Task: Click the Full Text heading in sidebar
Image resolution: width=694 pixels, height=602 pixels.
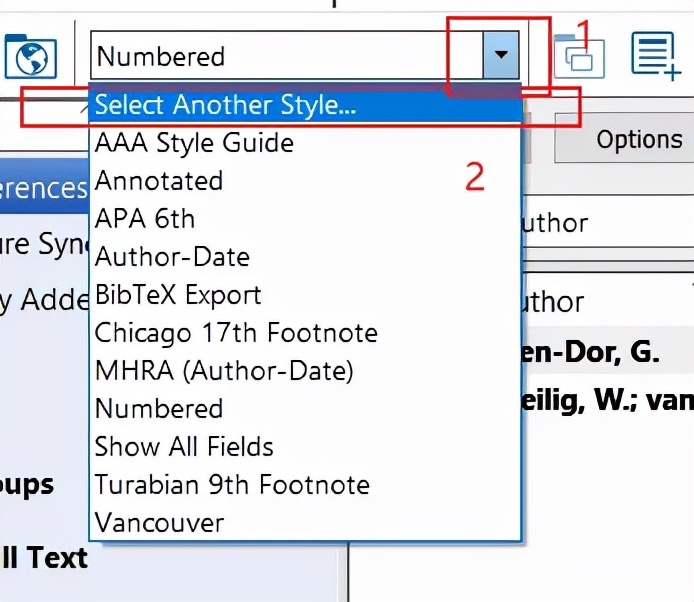Action: tap(44, 557)
